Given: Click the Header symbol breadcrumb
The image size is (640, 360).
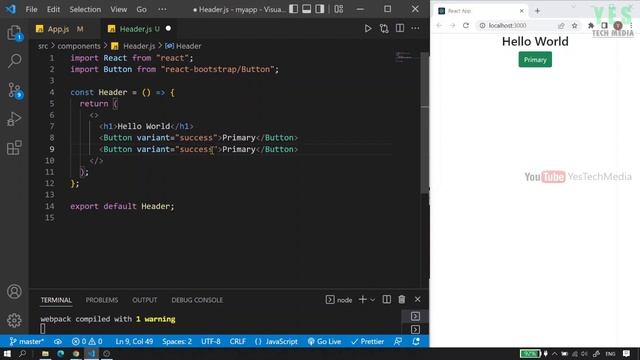Looking at the screenshot, I should coord(189,46).
